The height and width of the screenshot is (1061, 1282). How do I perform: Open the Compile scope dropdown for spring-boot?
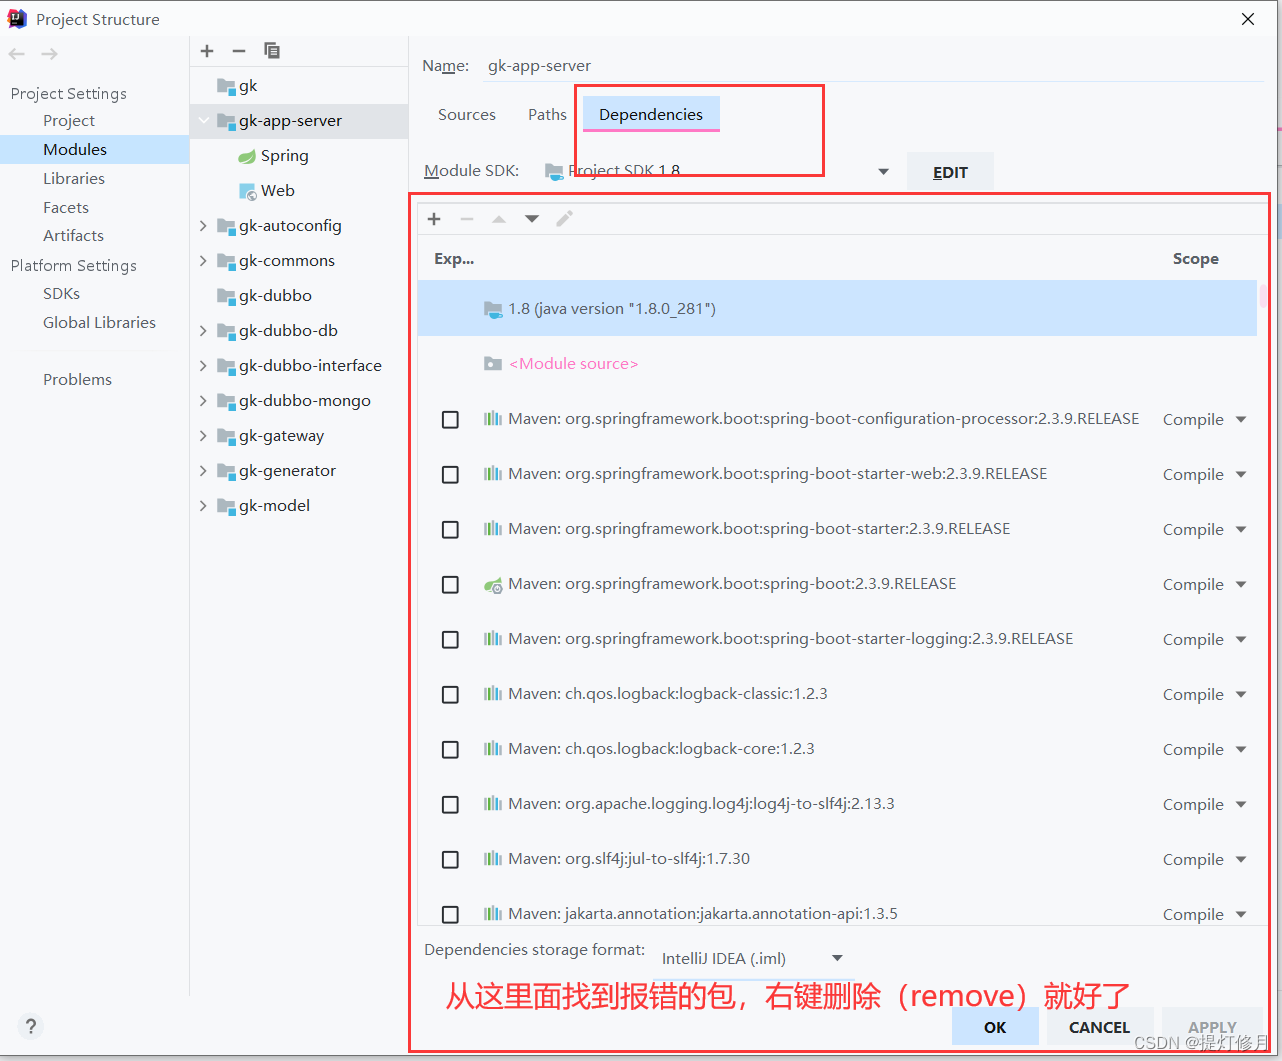click(1240, 584)
